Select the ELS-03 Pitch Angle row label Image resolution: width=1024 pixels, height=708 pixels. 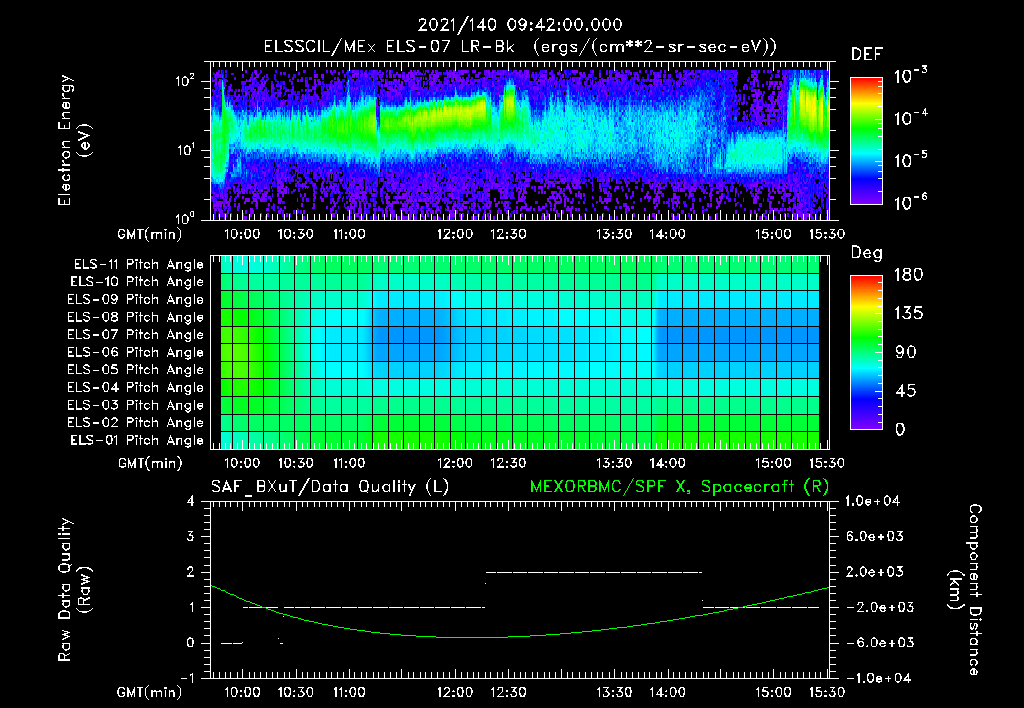[x=135, y=406]
